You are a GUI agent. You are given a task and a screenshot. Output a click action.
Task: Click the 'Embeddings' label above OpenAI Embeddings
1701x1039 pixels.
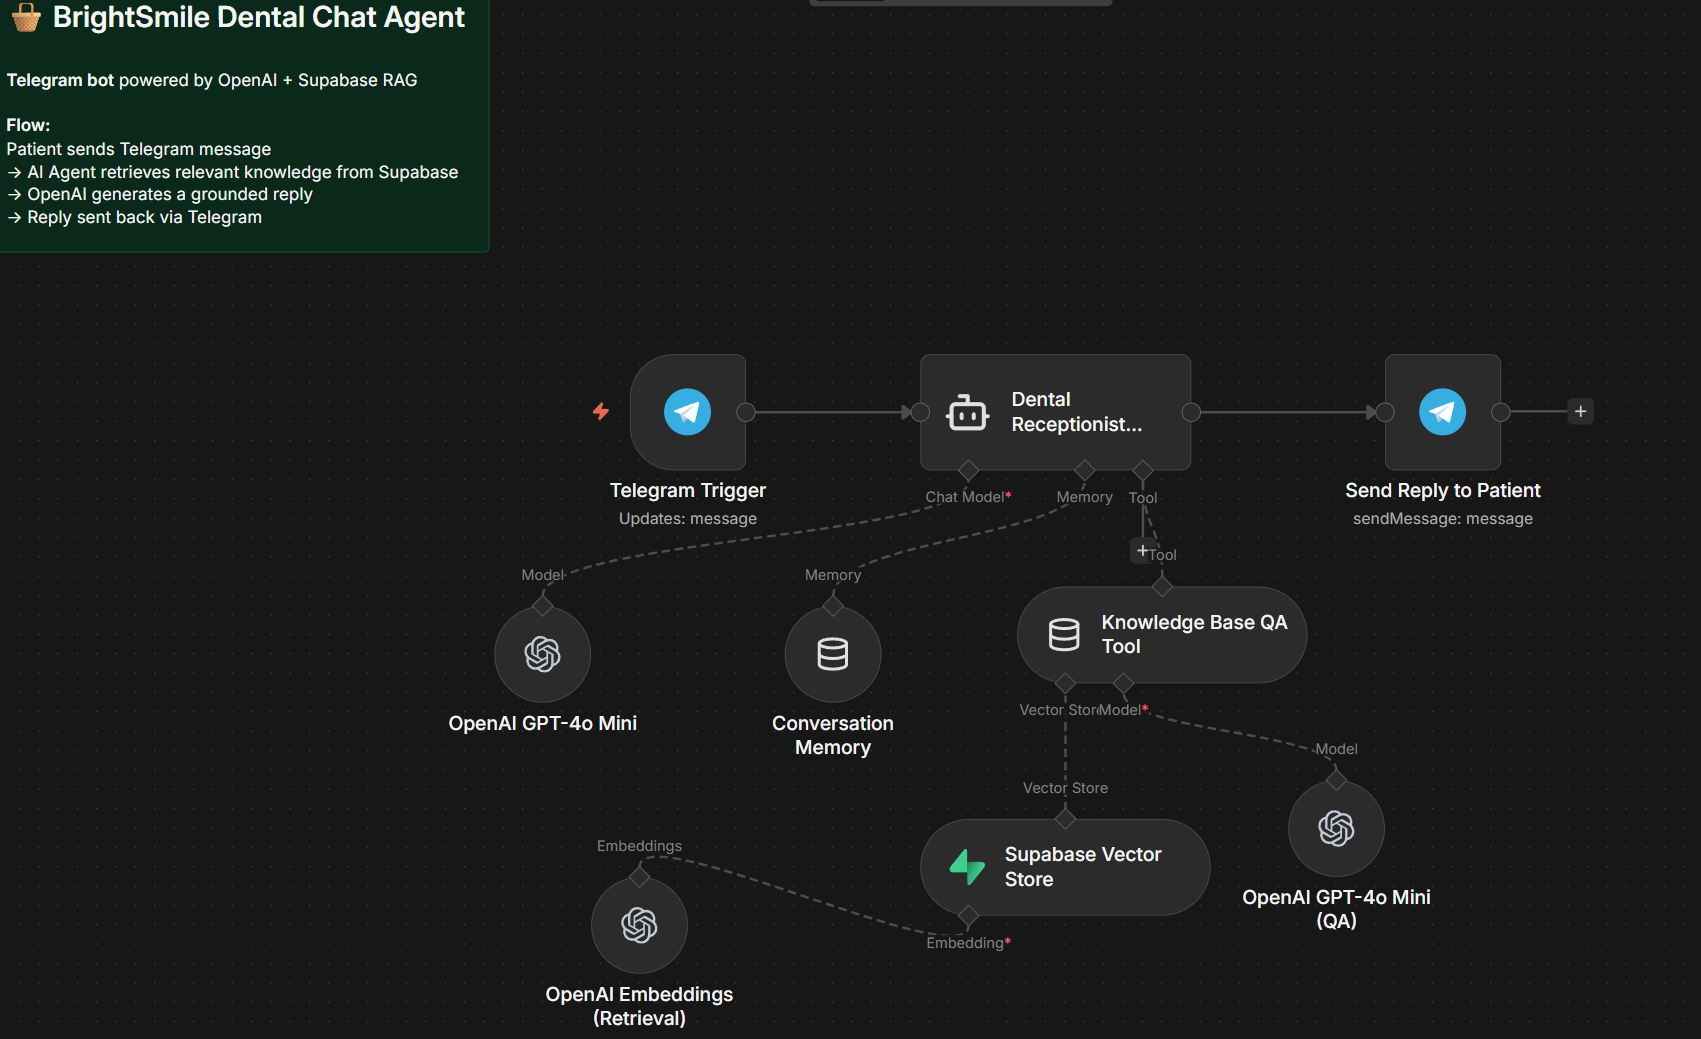pyautogui.click(x=639, y=846)
